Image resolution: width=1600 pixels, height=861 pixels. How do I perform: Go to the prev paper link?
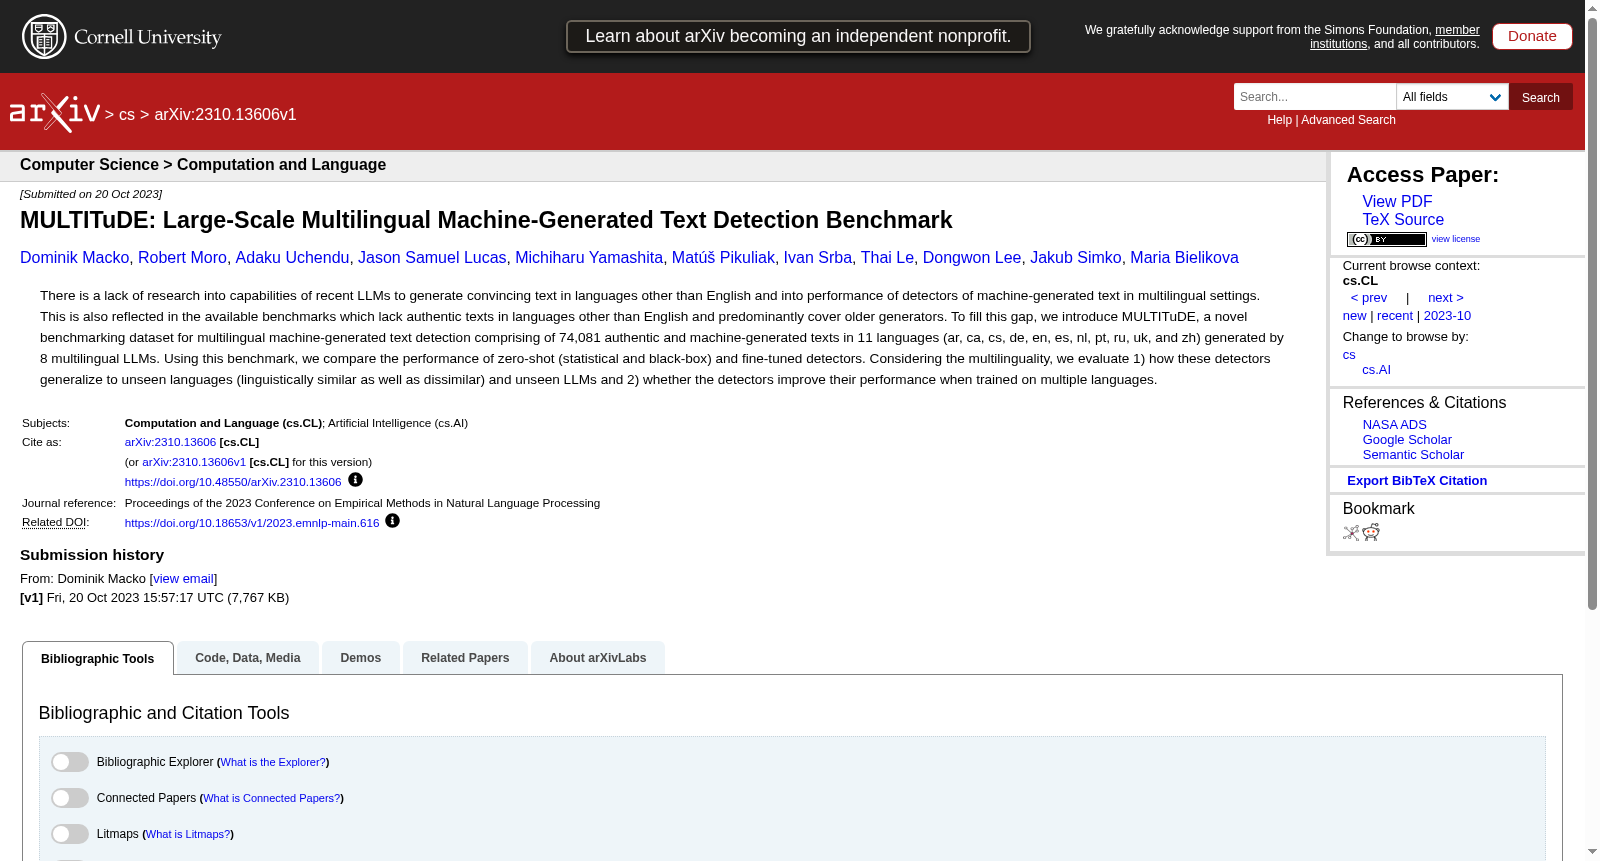[x=1369, y=298]
